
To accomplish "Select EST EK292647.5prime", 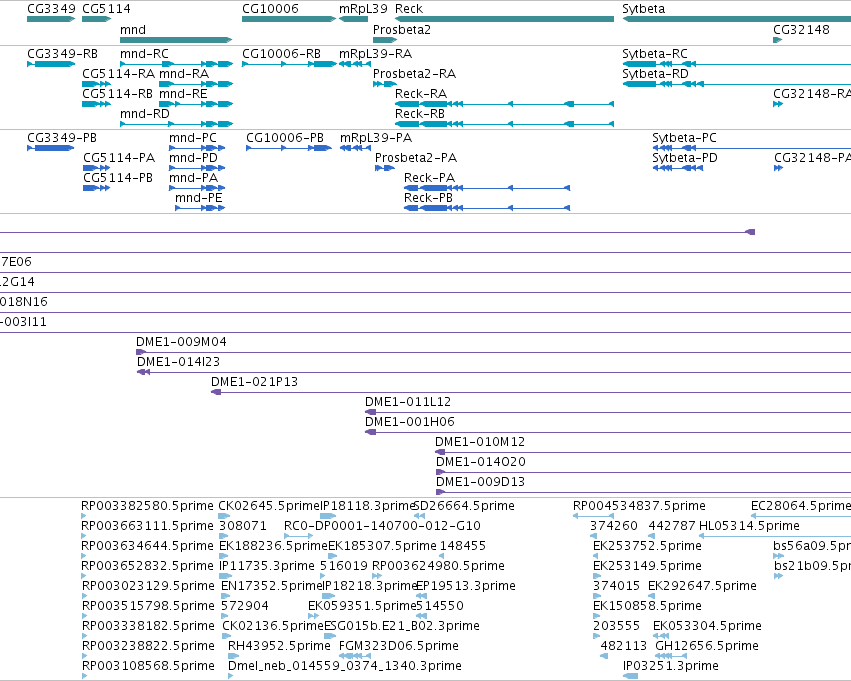I will [702, 586].
